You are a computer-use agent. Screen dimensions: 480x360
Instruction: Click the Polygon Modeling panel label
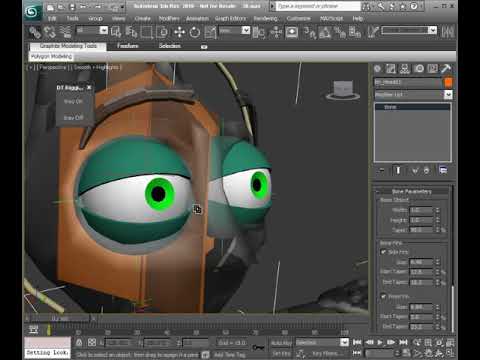point(52,57)
